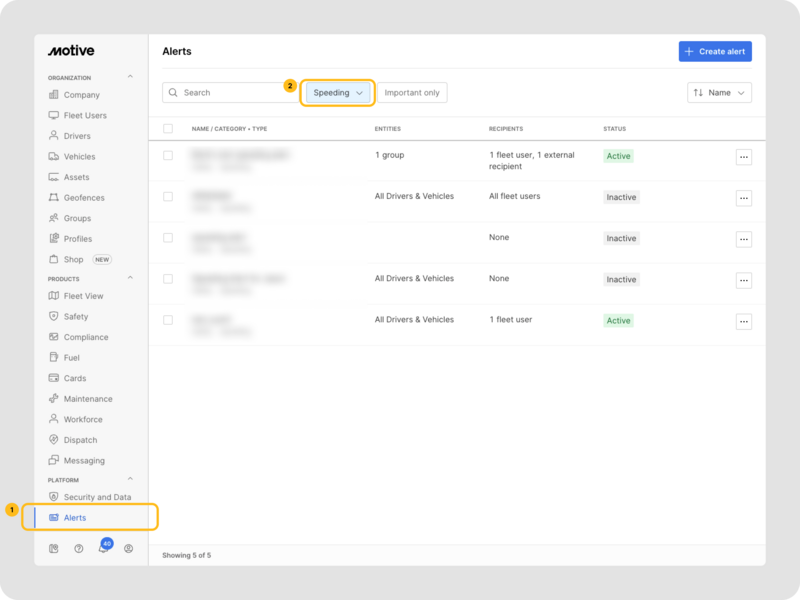The image size is (800, 600).
Task: Click the Fuel pump icon in sidebar
Action: [54, 357]
